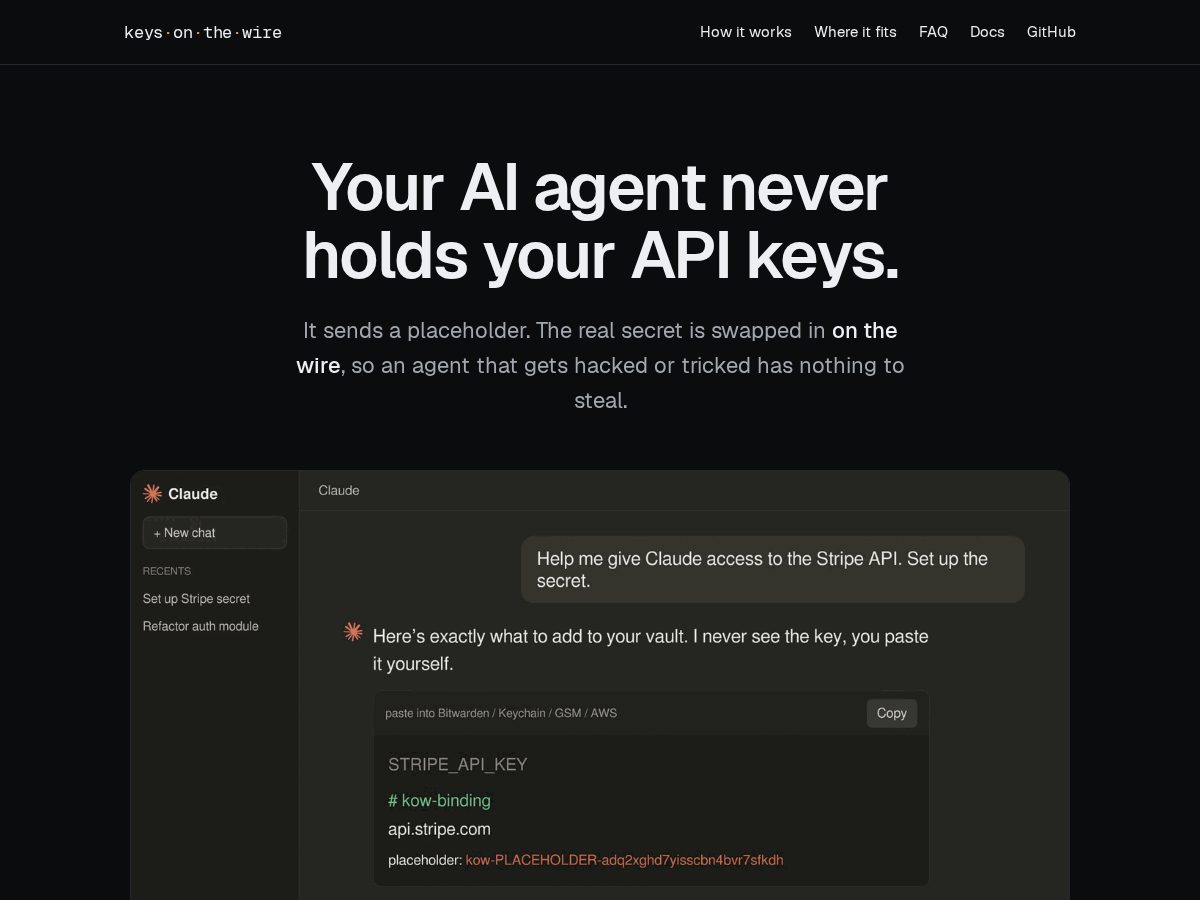Copy the vault snippet with Copy button
1200x900 pixels.
[x=892, y=713]
